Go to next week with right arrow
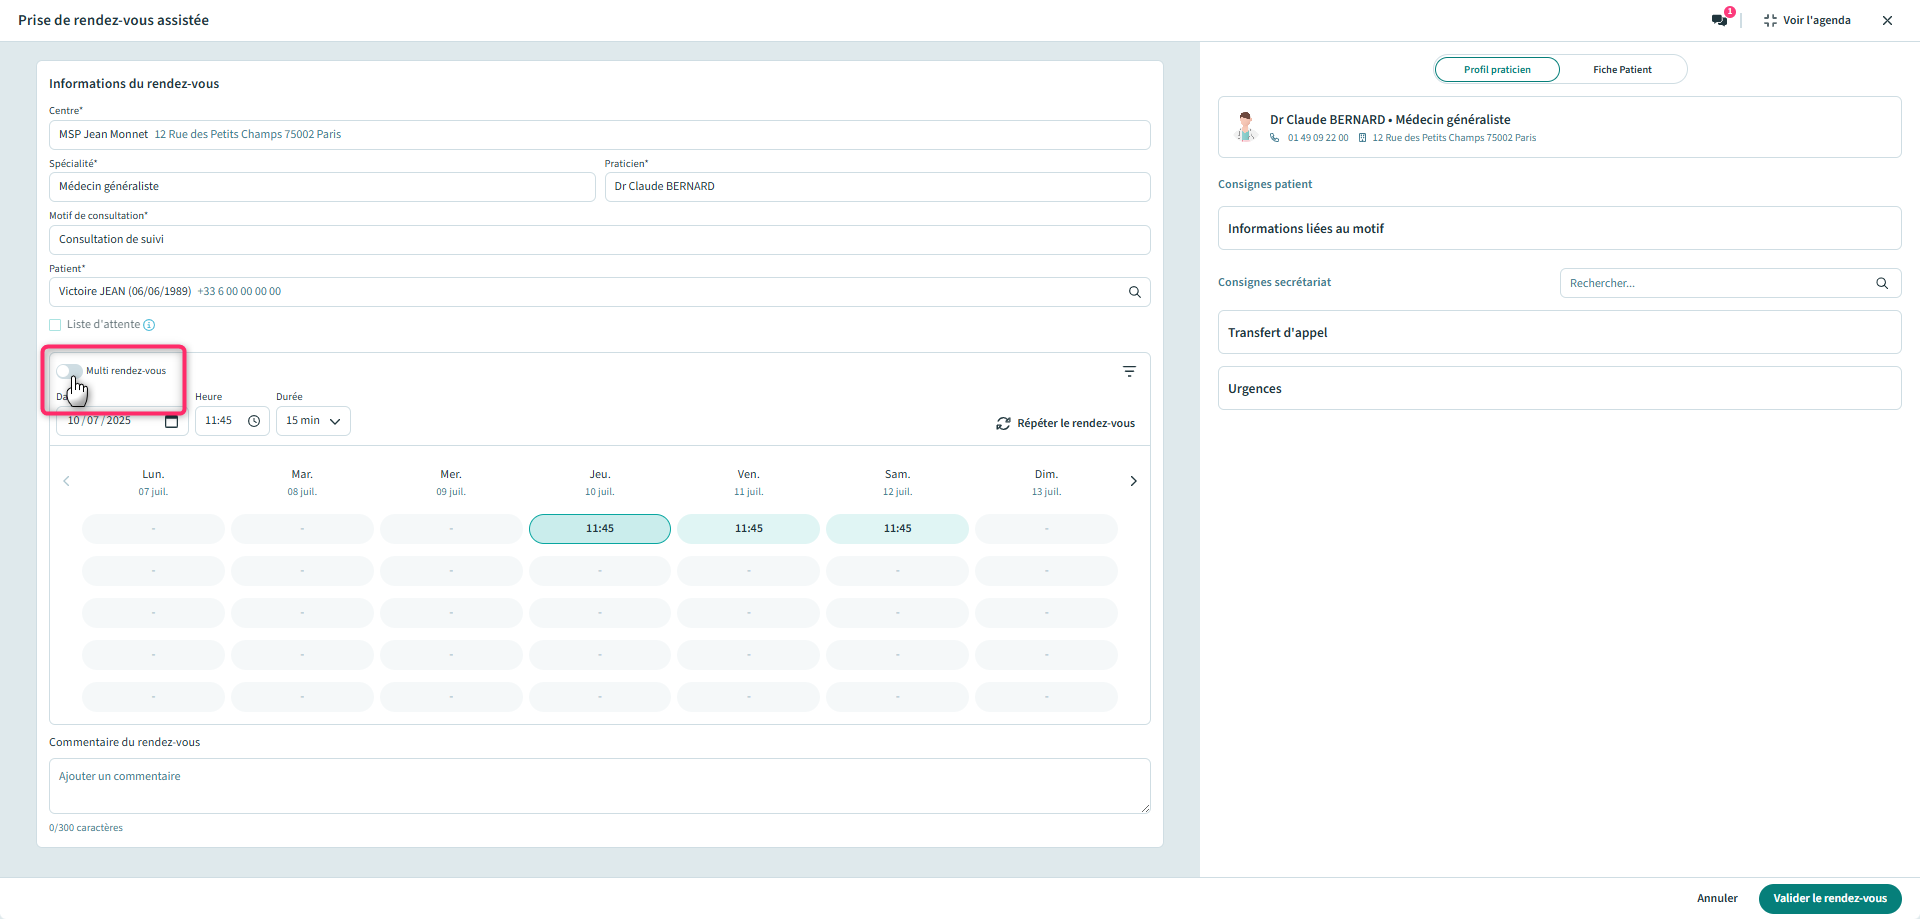Image resolution: width=1920 pixels, height=919 pixels. pos(1133,481)
